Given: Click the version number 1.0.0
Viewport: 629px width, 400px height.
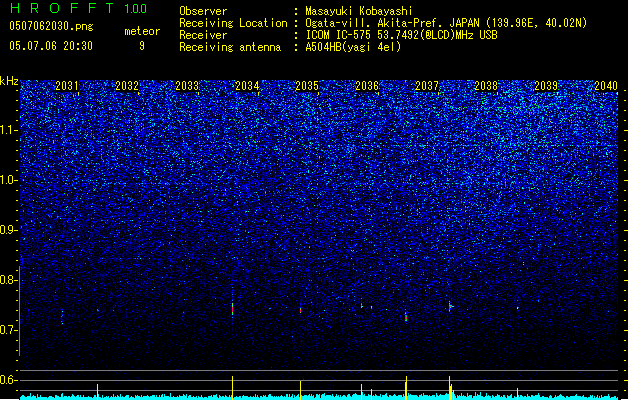Looking at the screenshot, I should click(135, 9).
